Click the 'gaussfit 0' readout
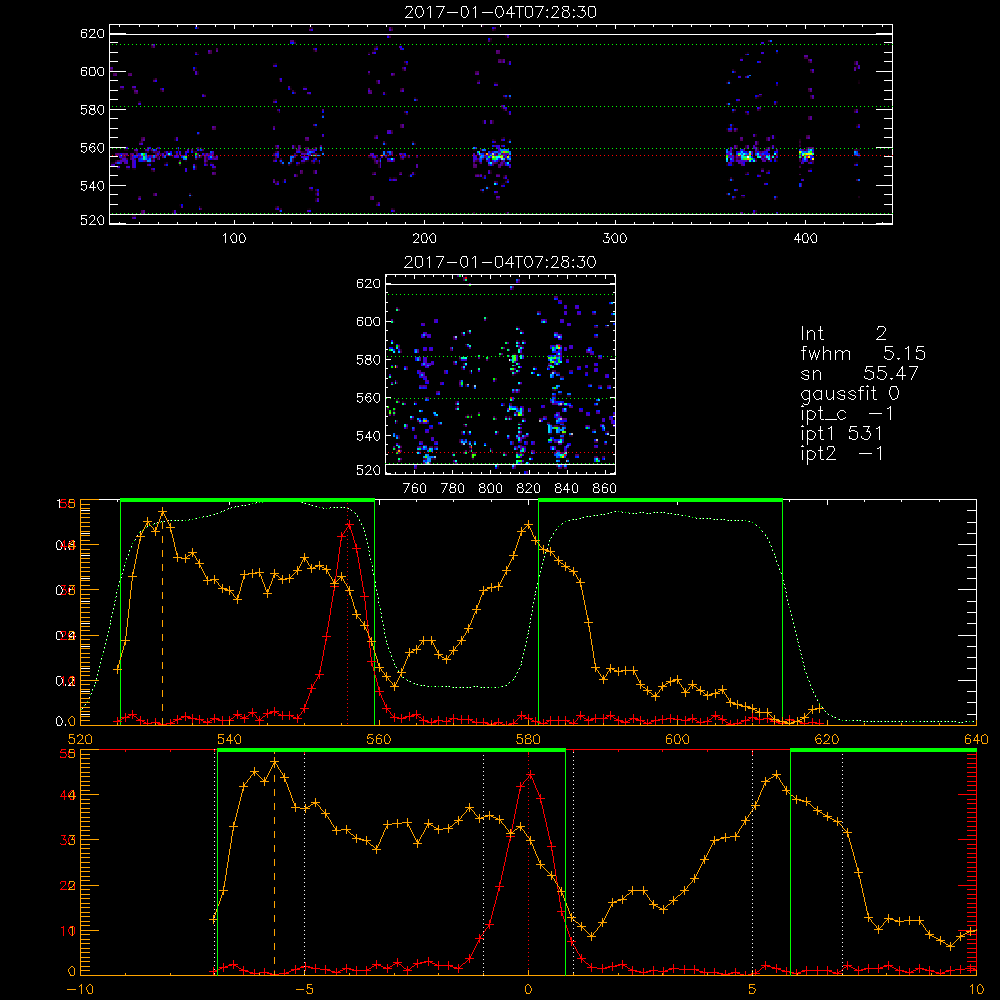The height and width of the screenshot is (1000, 1000). point(849,393)
